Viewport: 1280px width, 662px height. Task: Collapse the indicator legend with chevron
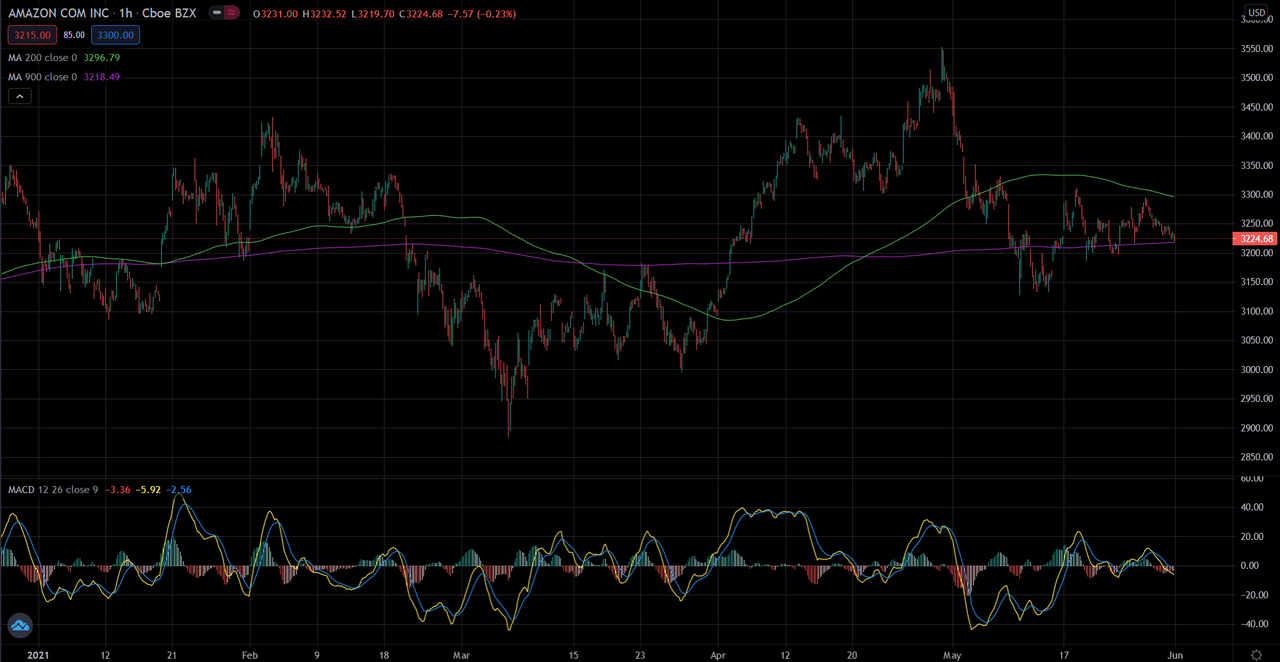pyautogui.click(x=20, y=96)
